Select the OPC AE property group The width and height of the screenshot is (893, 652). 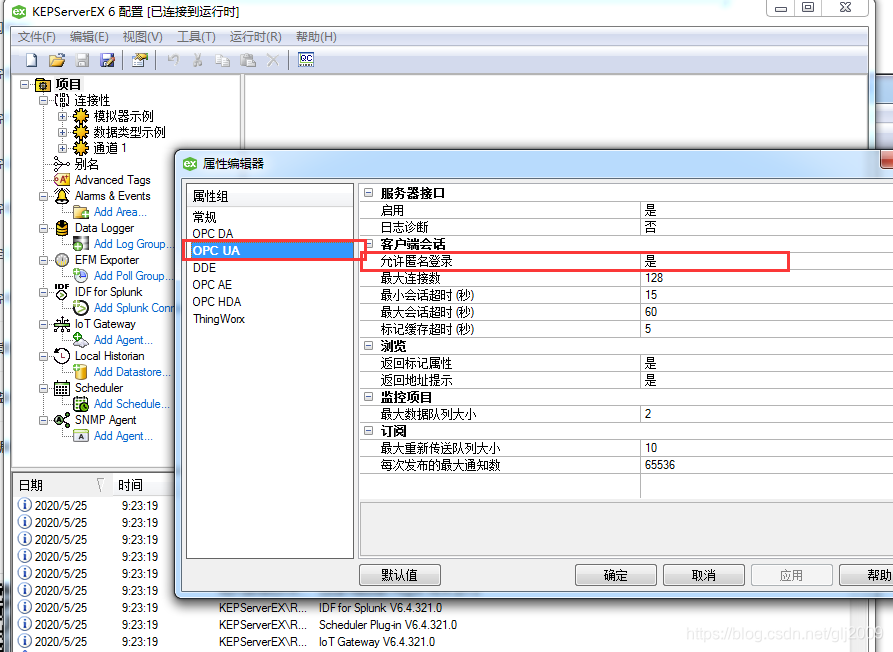point(212,285)
